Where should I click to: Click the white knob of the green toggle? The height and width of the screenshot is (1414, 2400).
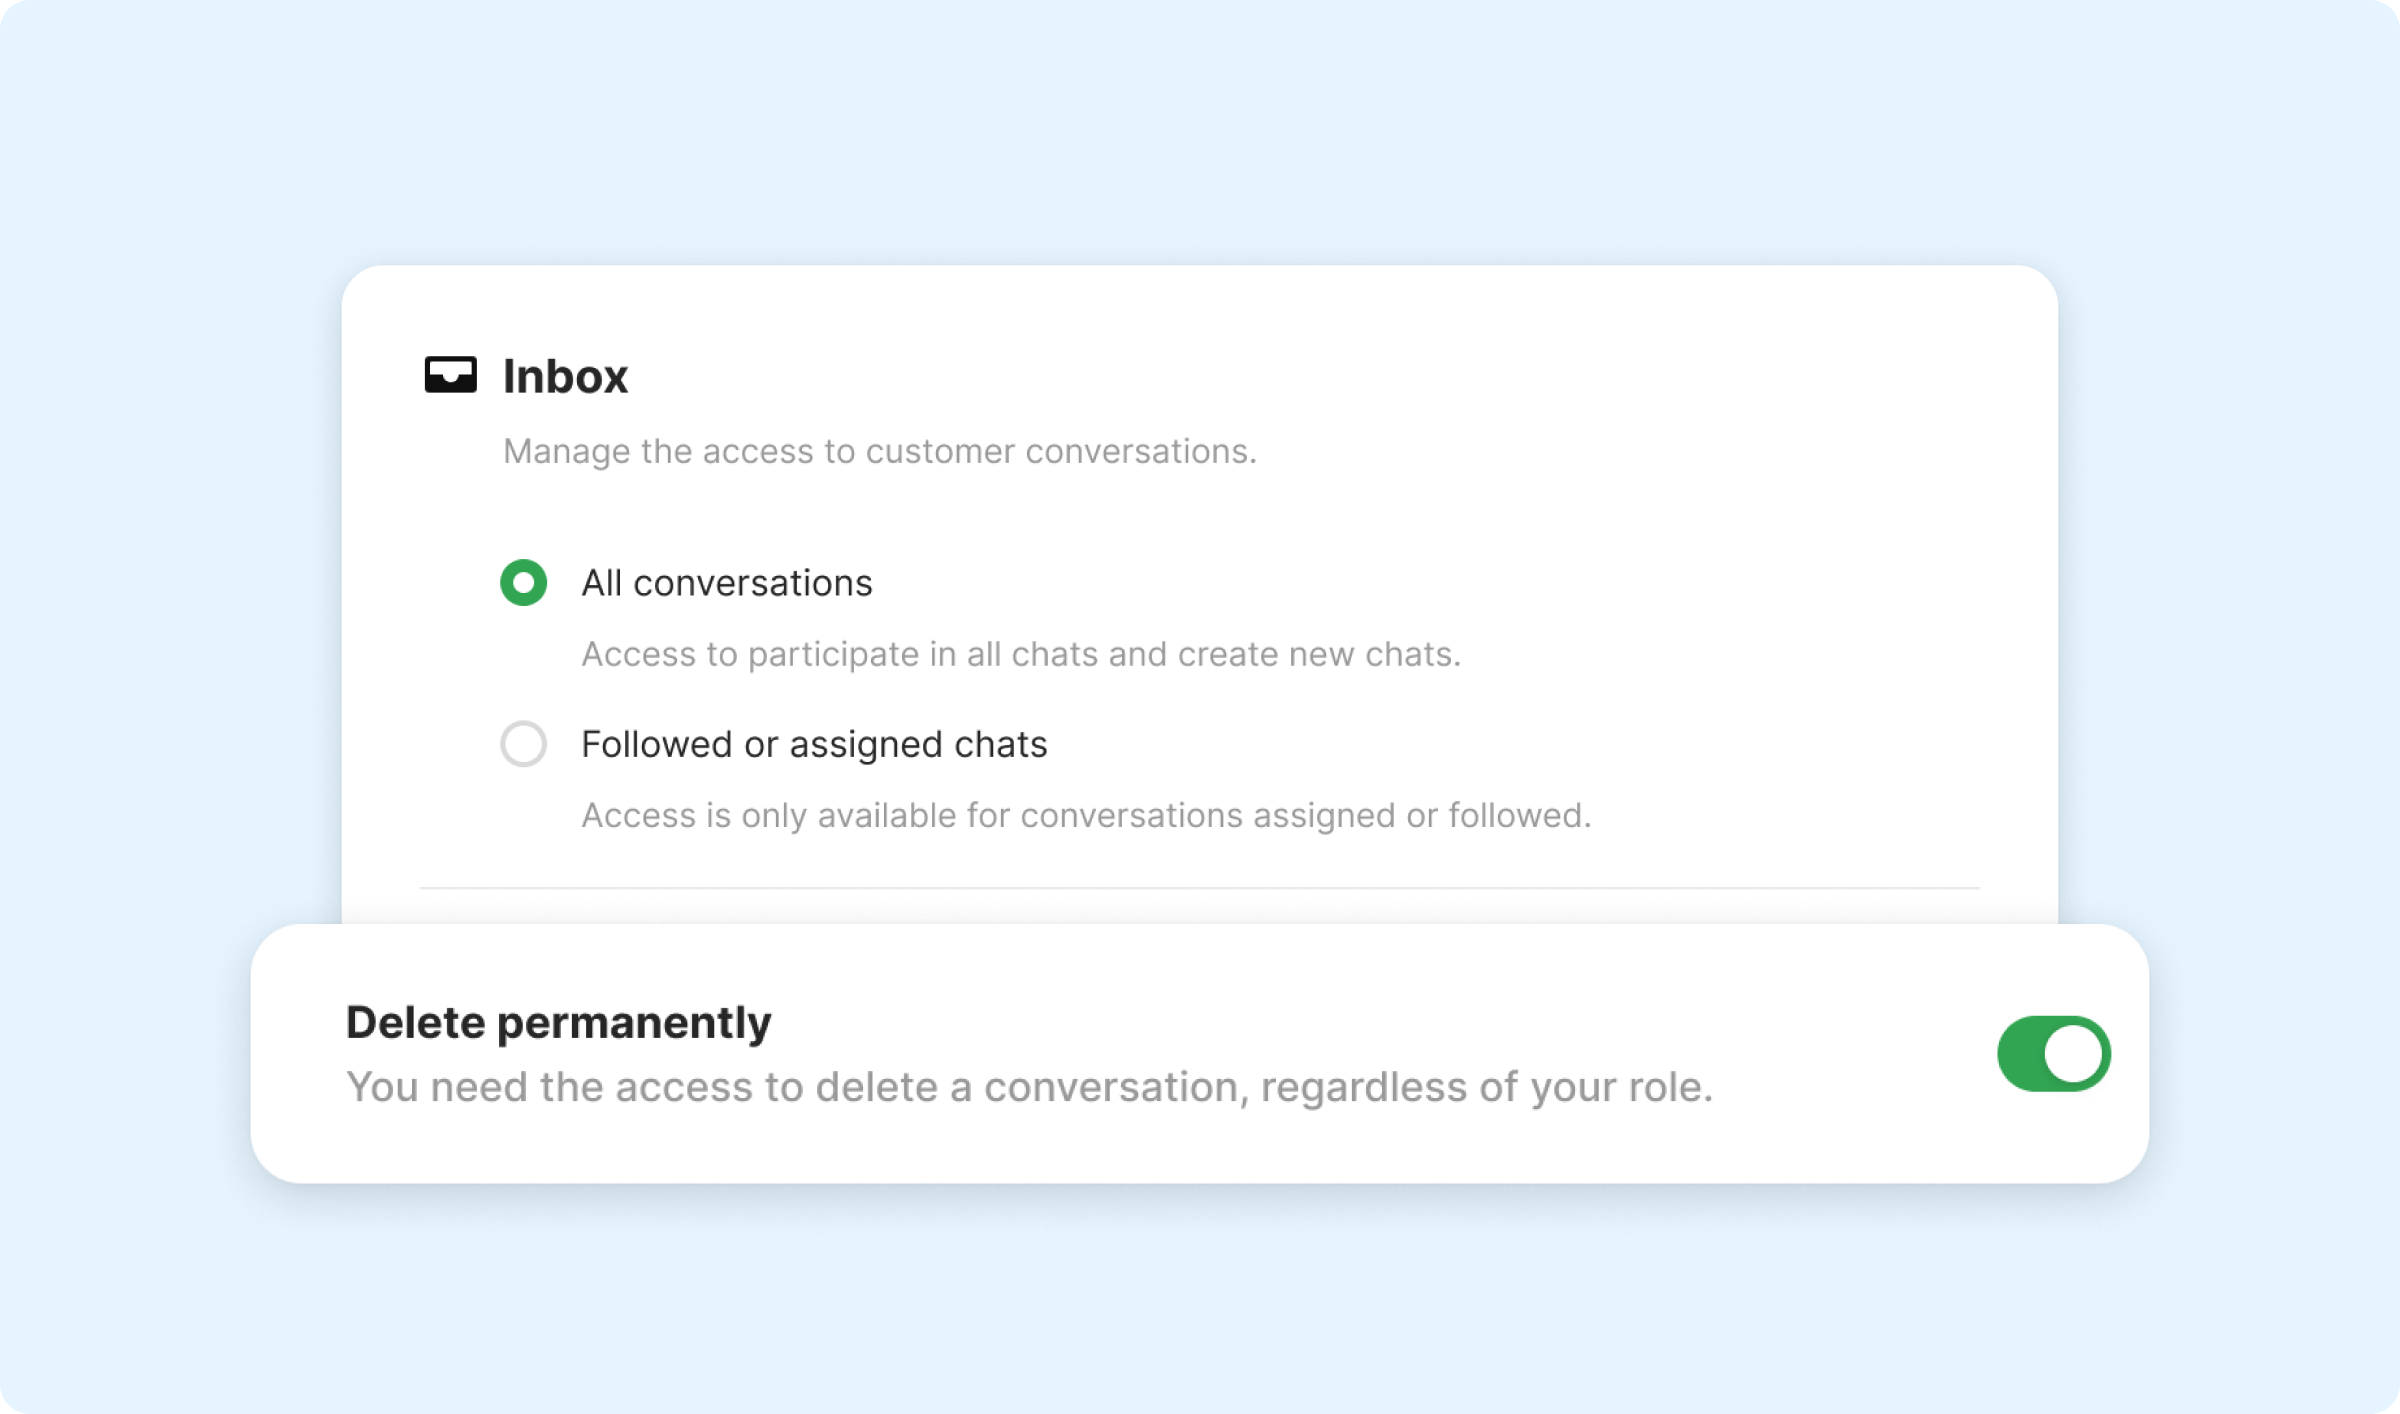click(2073, 1053)
